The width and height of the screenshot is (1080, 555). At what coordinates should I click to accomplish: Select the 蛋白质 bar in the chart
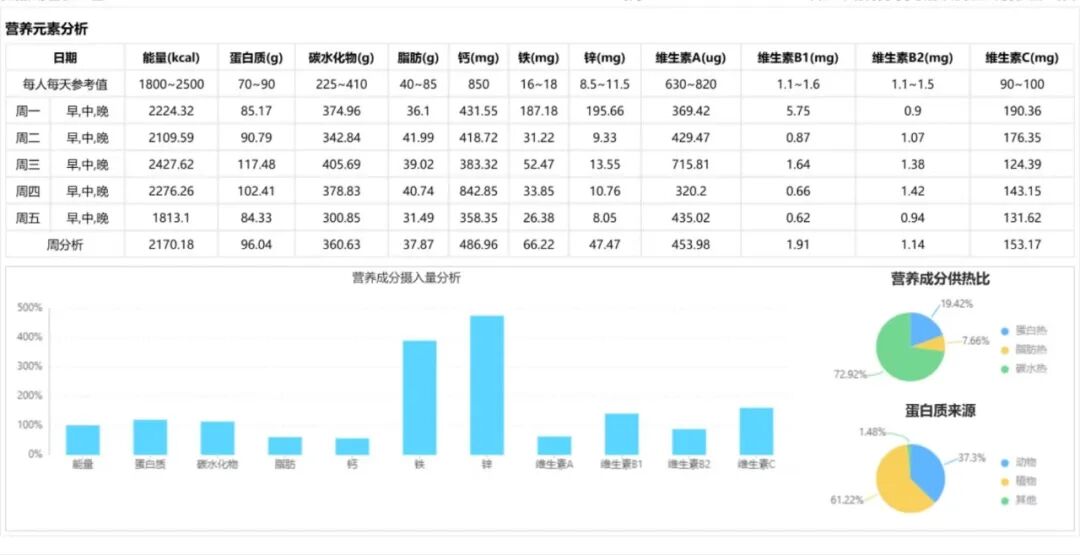tap(150, 437)
